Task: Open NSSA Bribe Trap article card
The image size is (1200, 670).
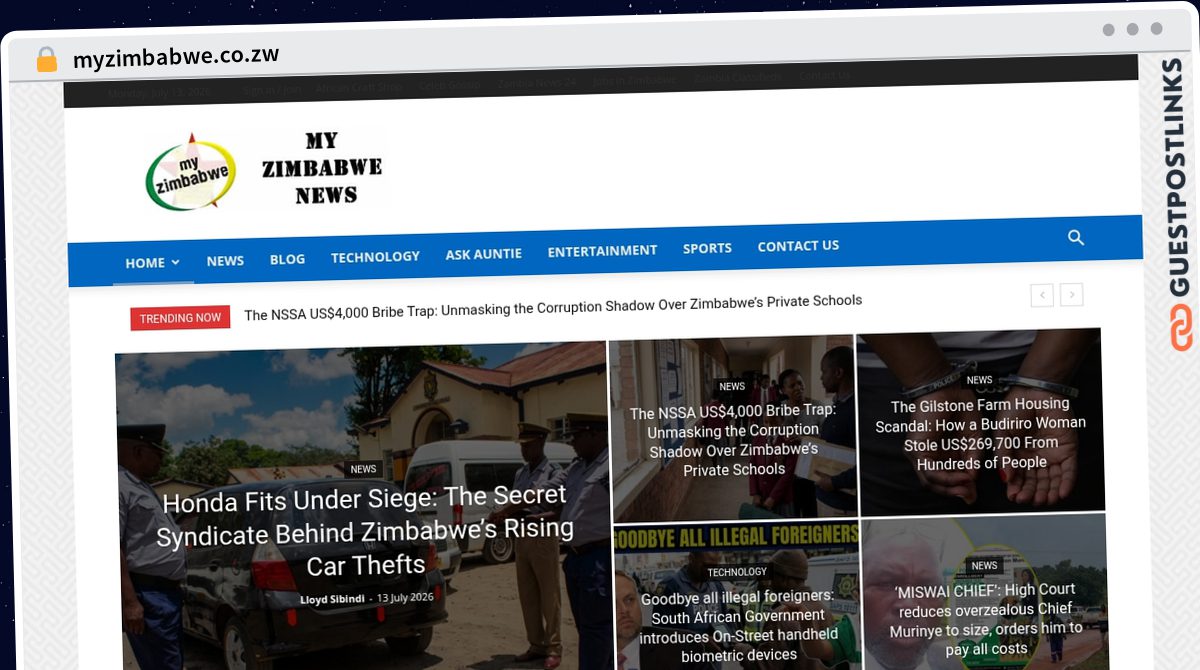Action: click(x=733, y=440)
